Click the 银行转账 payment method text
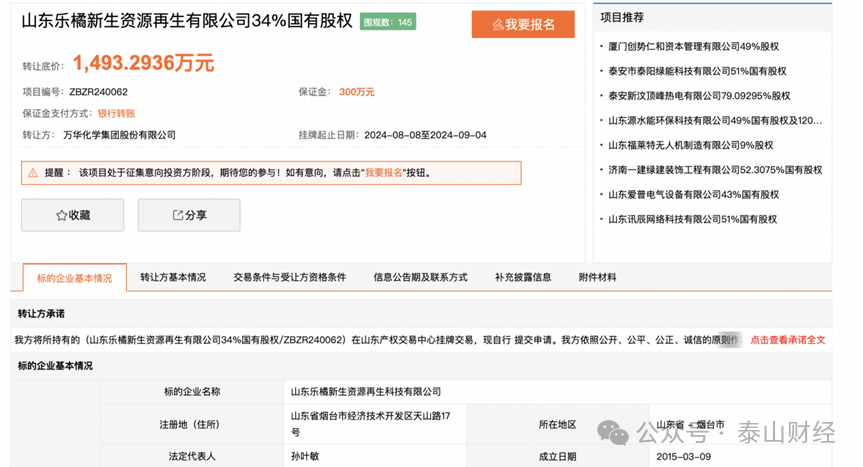 (x=116, y=113)
